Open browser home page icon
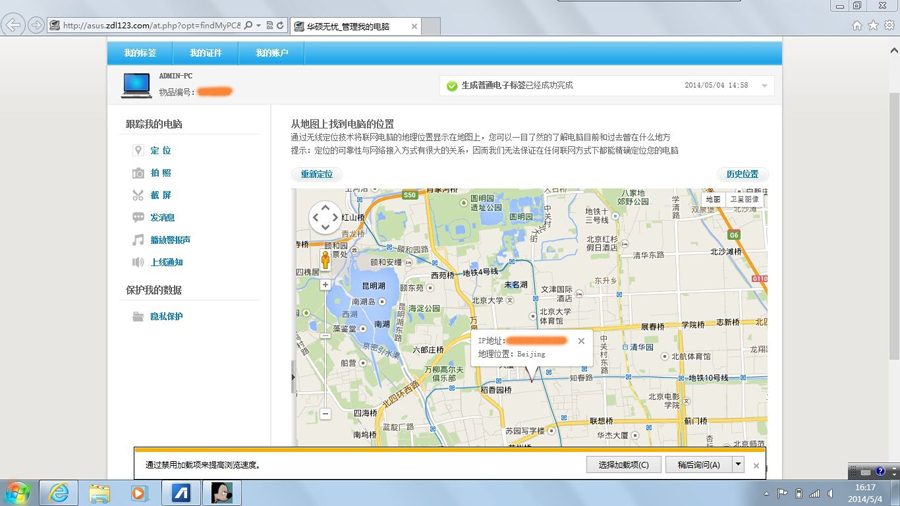The width and height of the screenshot is (900, 506). pyautogui.click(x=857, y=25)
